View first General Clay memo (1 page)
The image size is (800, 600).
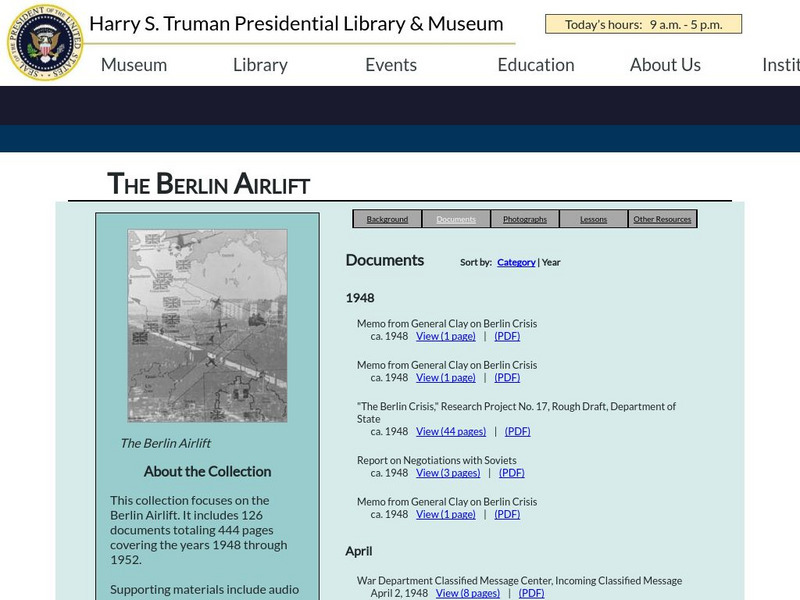[x=445, y=336]
